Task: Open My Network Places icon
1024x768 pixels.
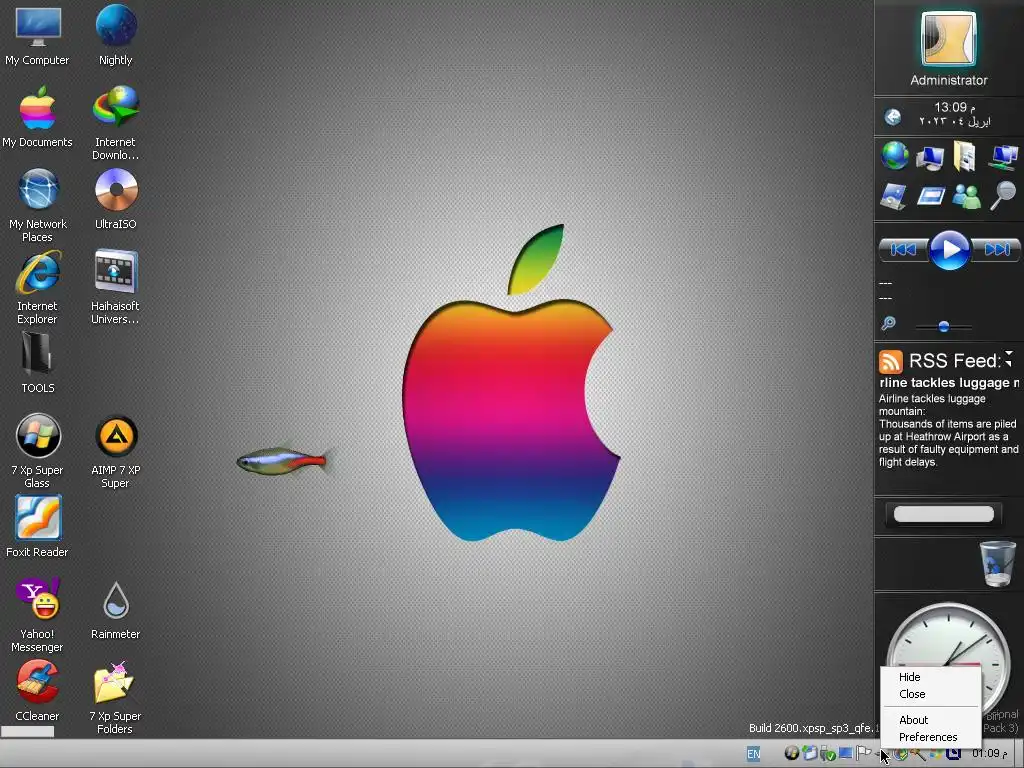Action: [x=37, y=205]
